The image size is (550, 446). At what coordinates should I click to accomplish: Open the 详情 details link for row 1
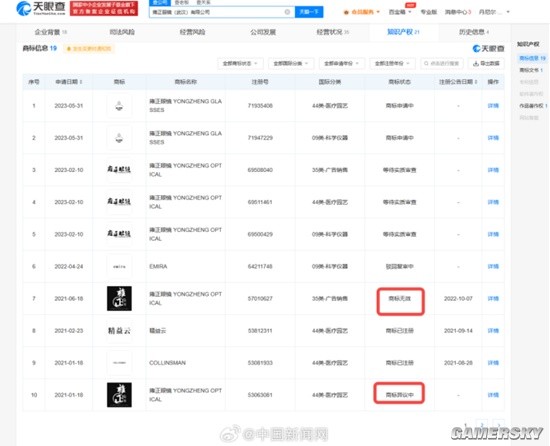point(493,106)
